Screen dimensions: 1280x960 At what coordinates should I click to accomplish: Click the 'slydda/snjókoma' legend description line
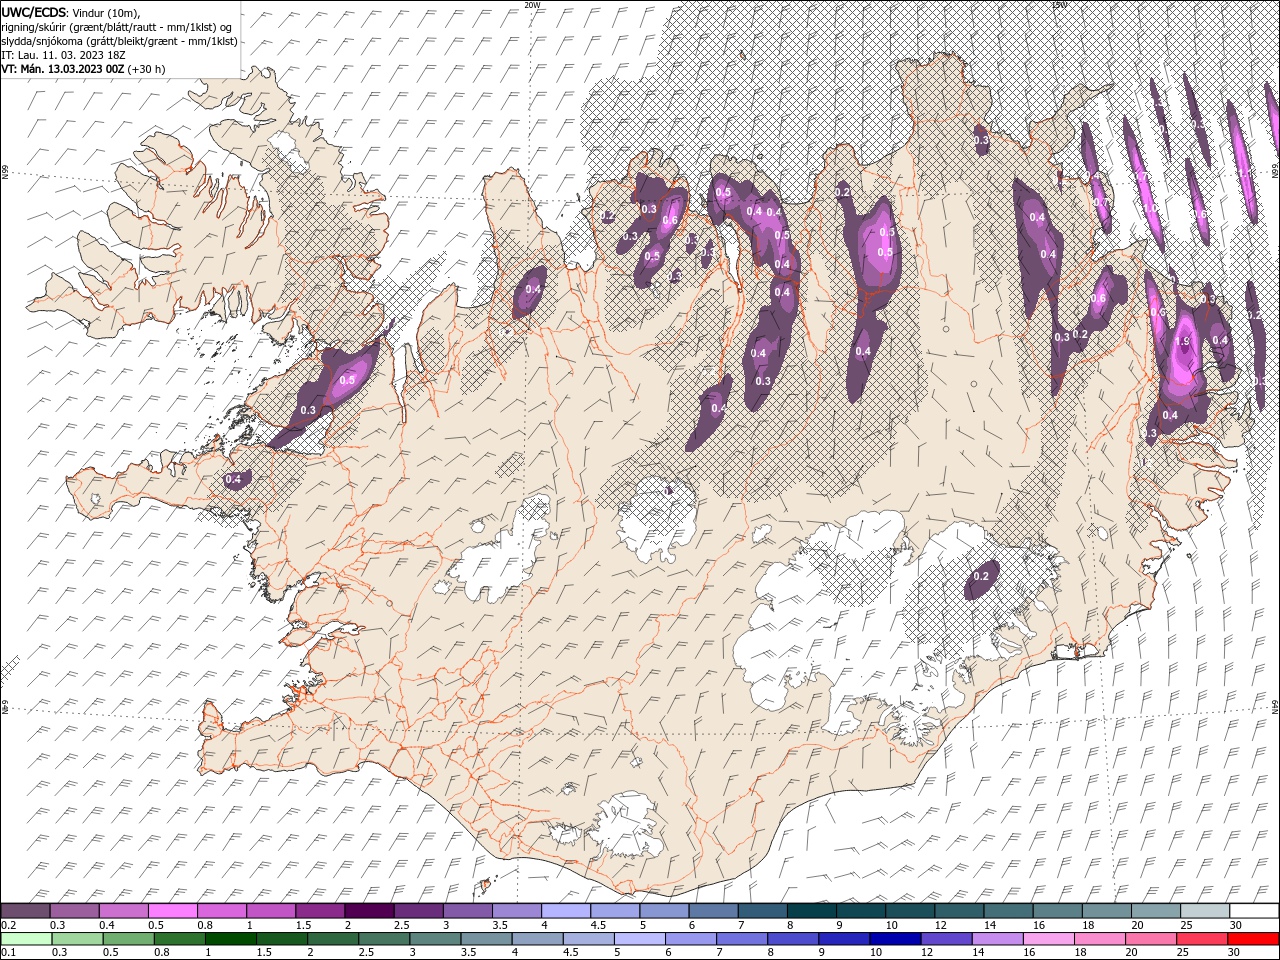[x=119, y=41]
